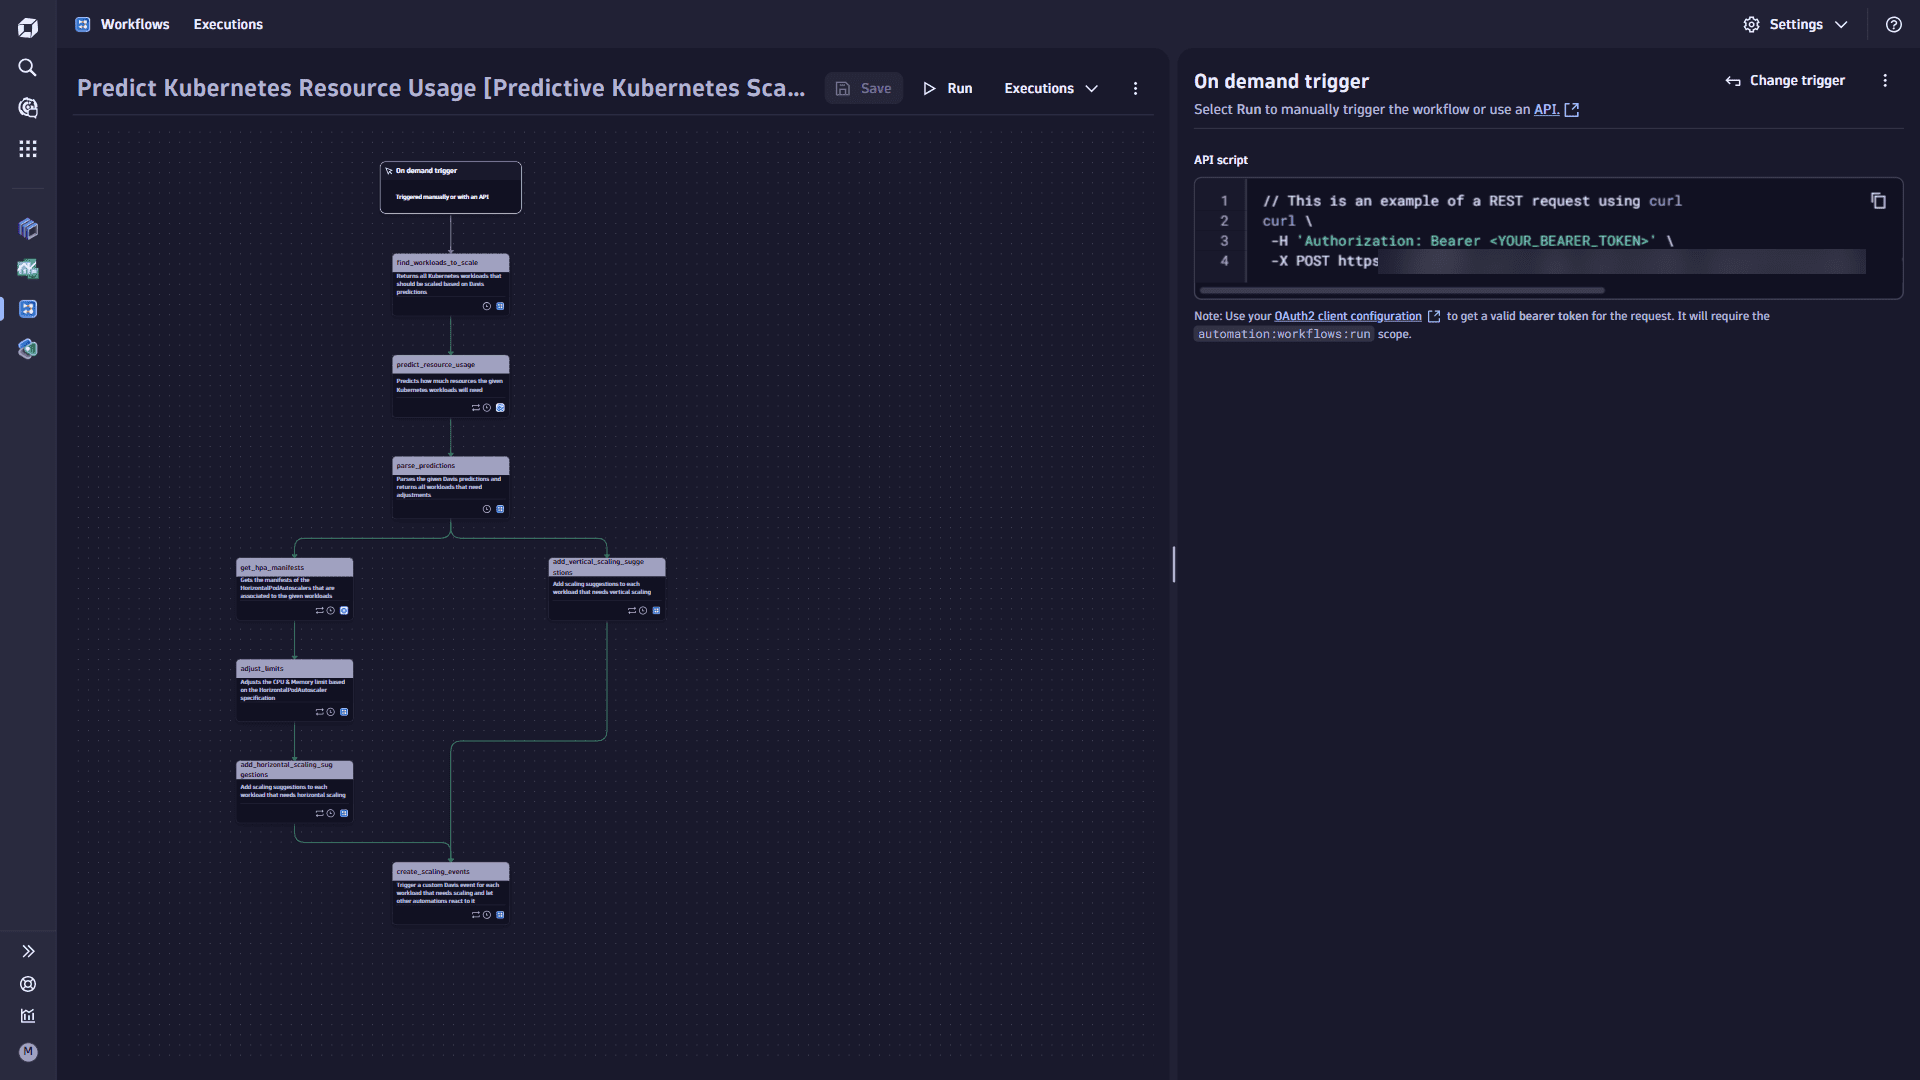Open the user avatar M menu
Image resolution: width=1920 pixels, height=1080 pixels.
pyautogui.click(x=28, y=1052)
